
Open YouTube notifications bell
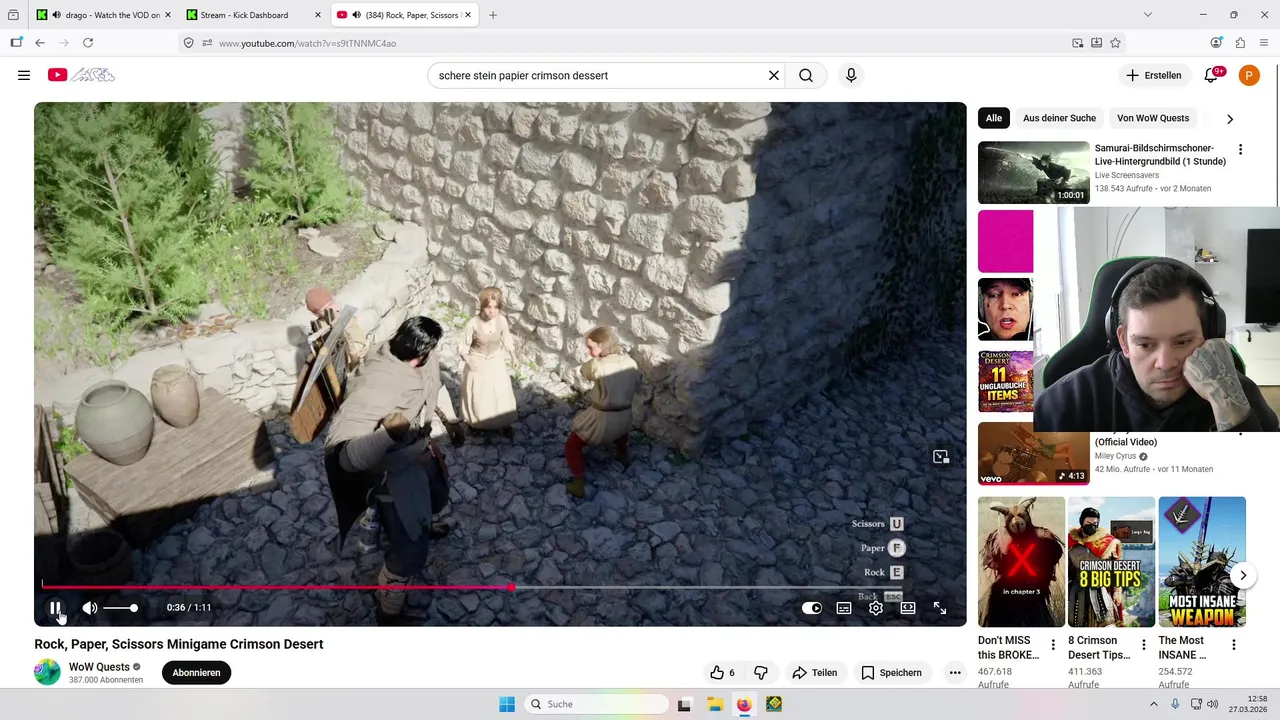(x=1211, y=75)
